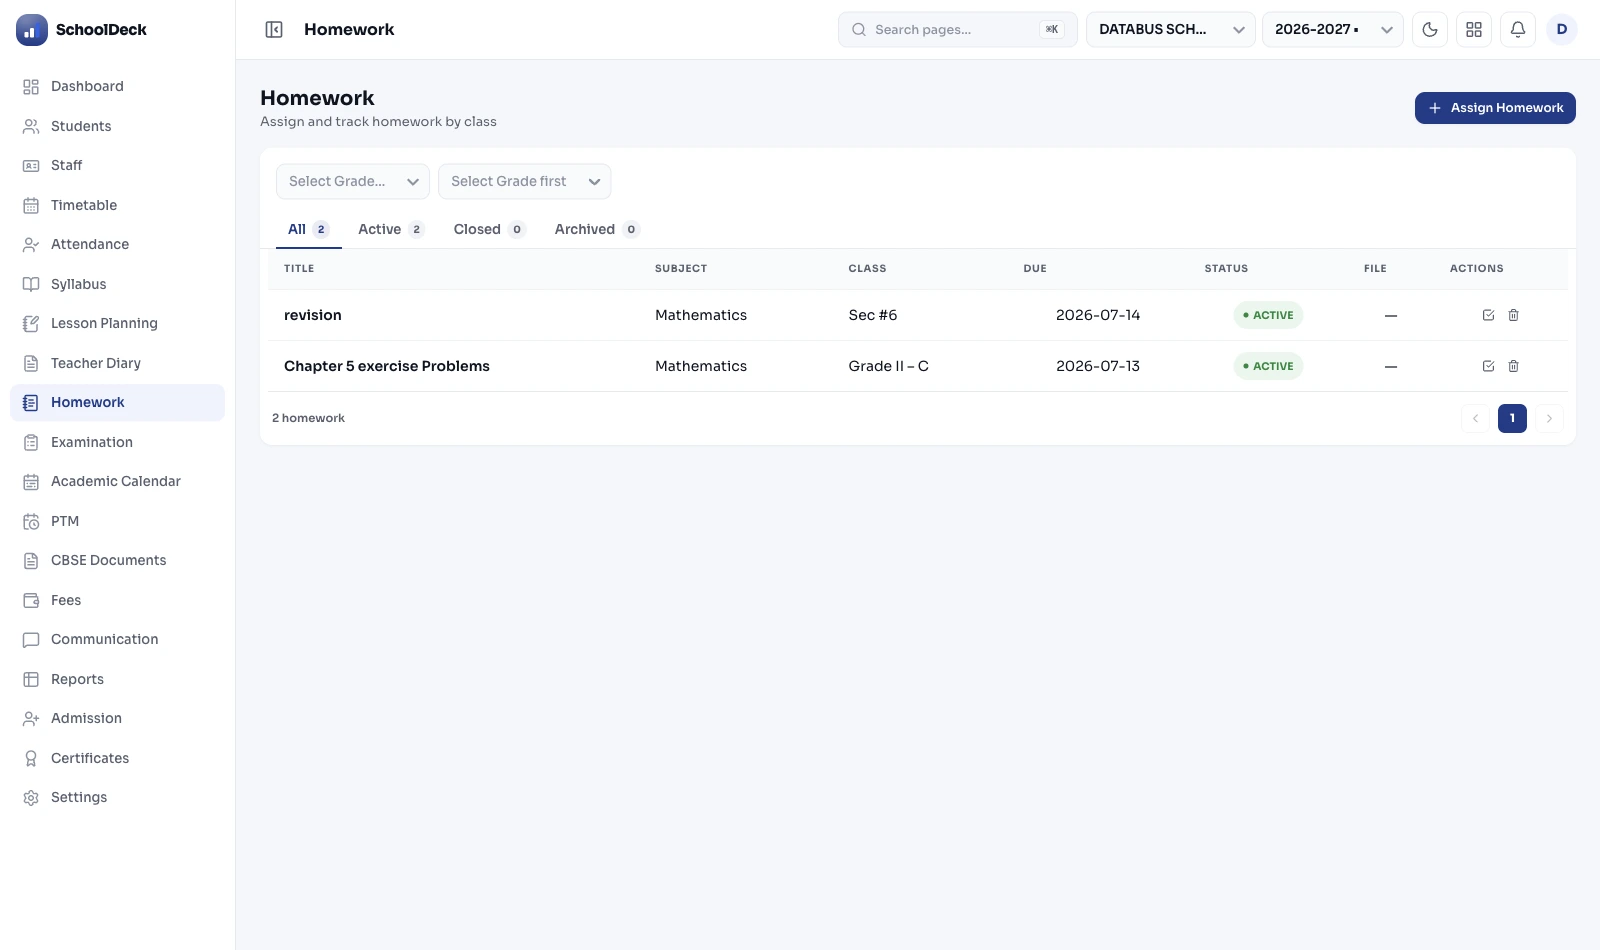Go to next page arrow
This screenshot has height=950, width=1600.
pos(1549,419)
